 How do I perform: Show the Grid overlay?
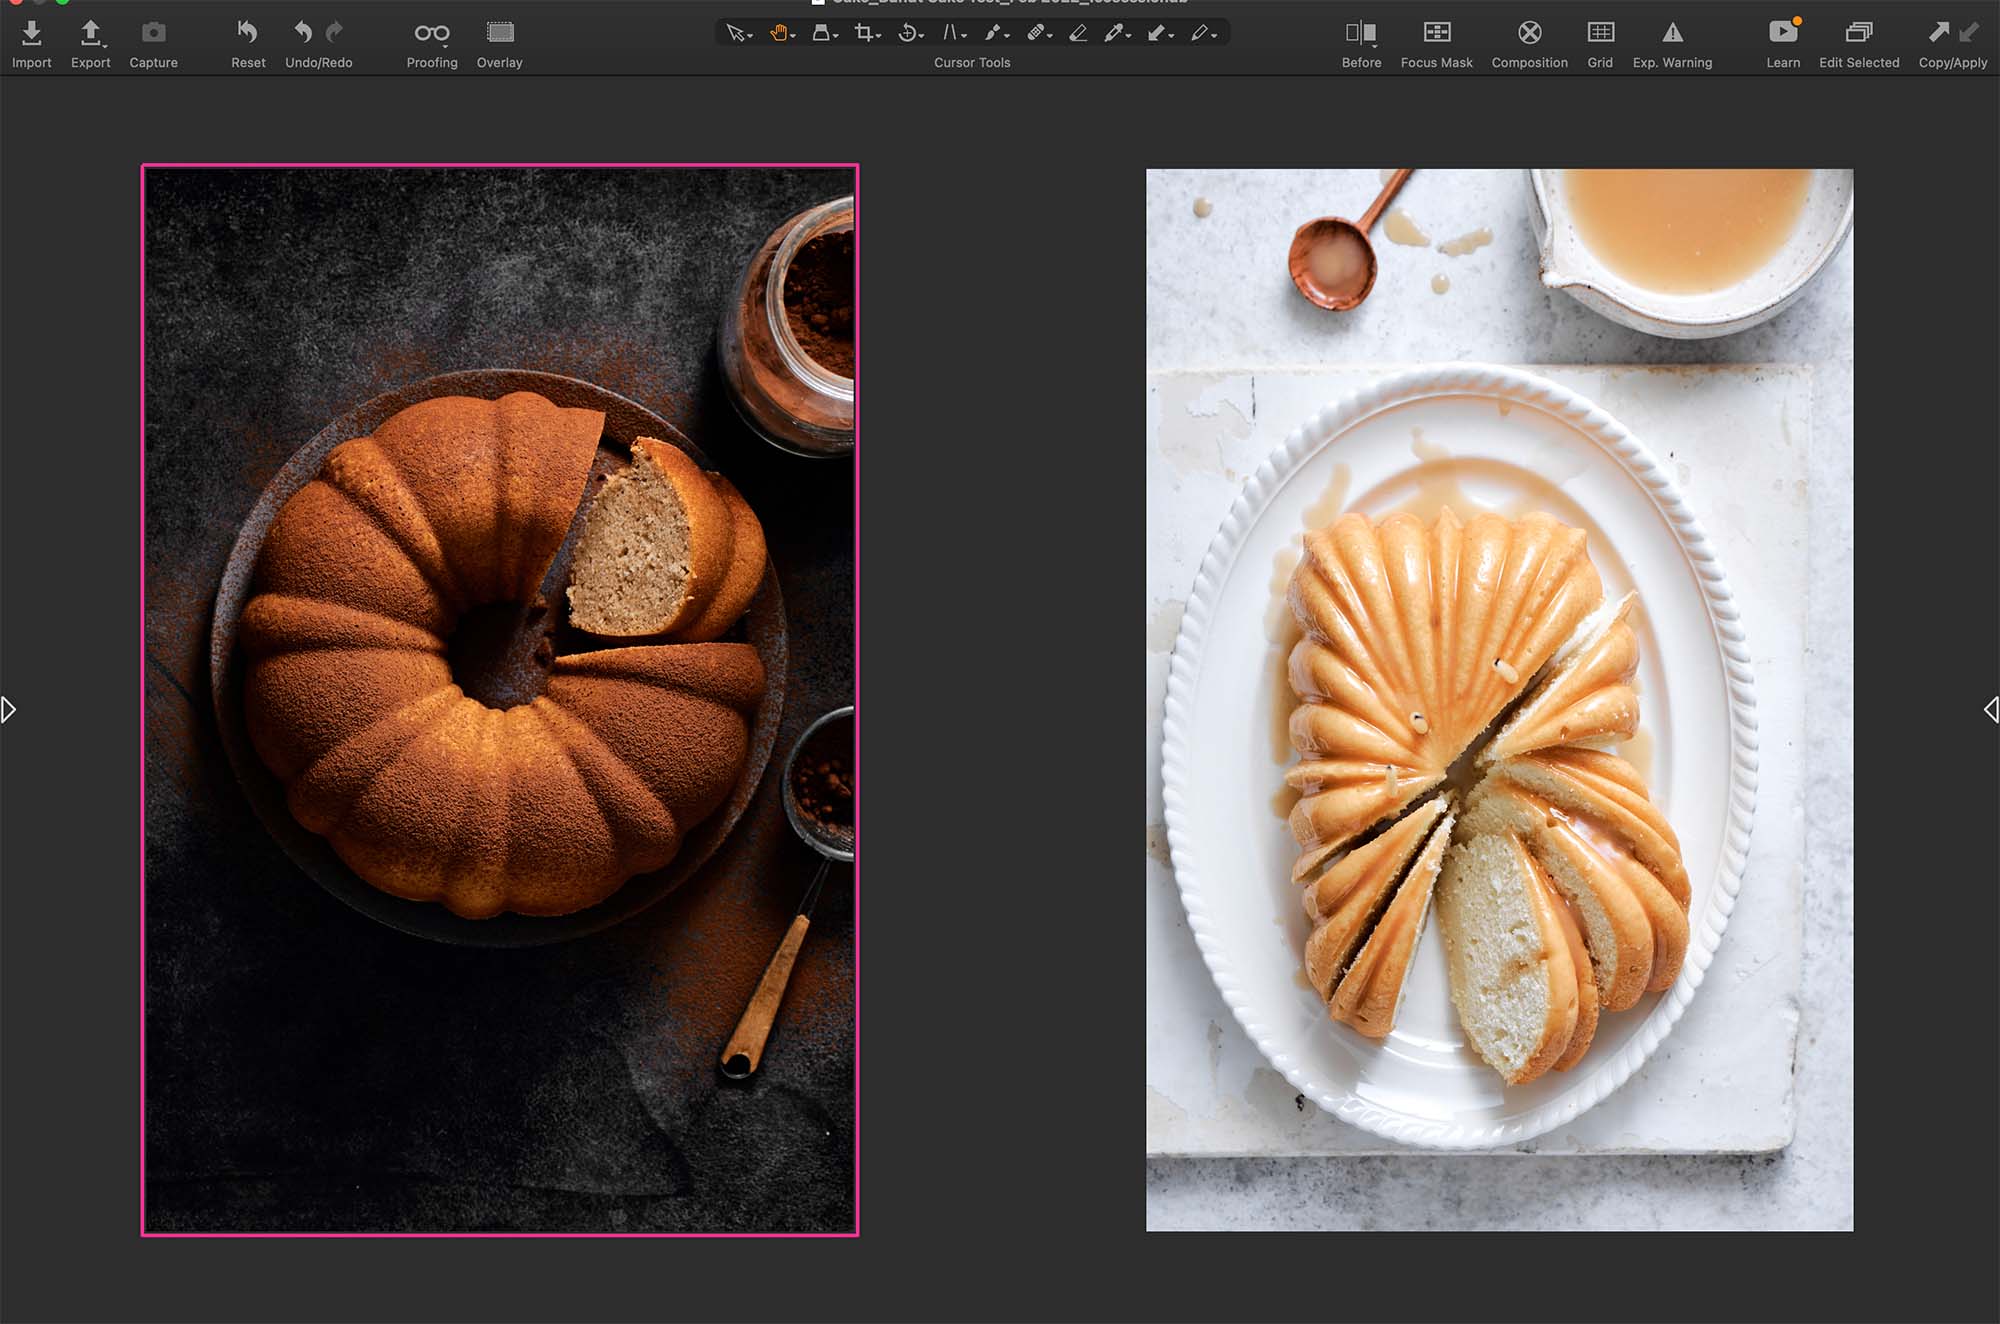[1600, 33]
